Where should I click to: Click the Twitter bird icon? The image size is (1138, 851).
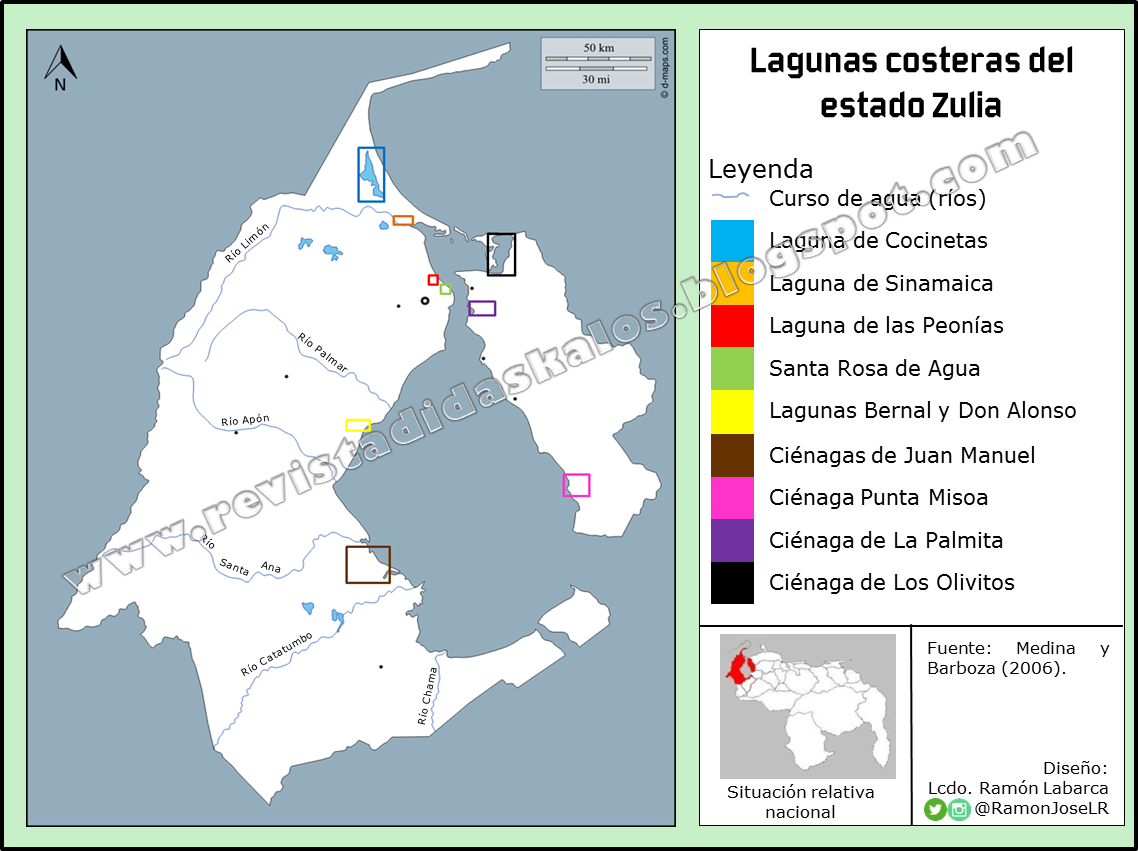[x=935, y=810]
